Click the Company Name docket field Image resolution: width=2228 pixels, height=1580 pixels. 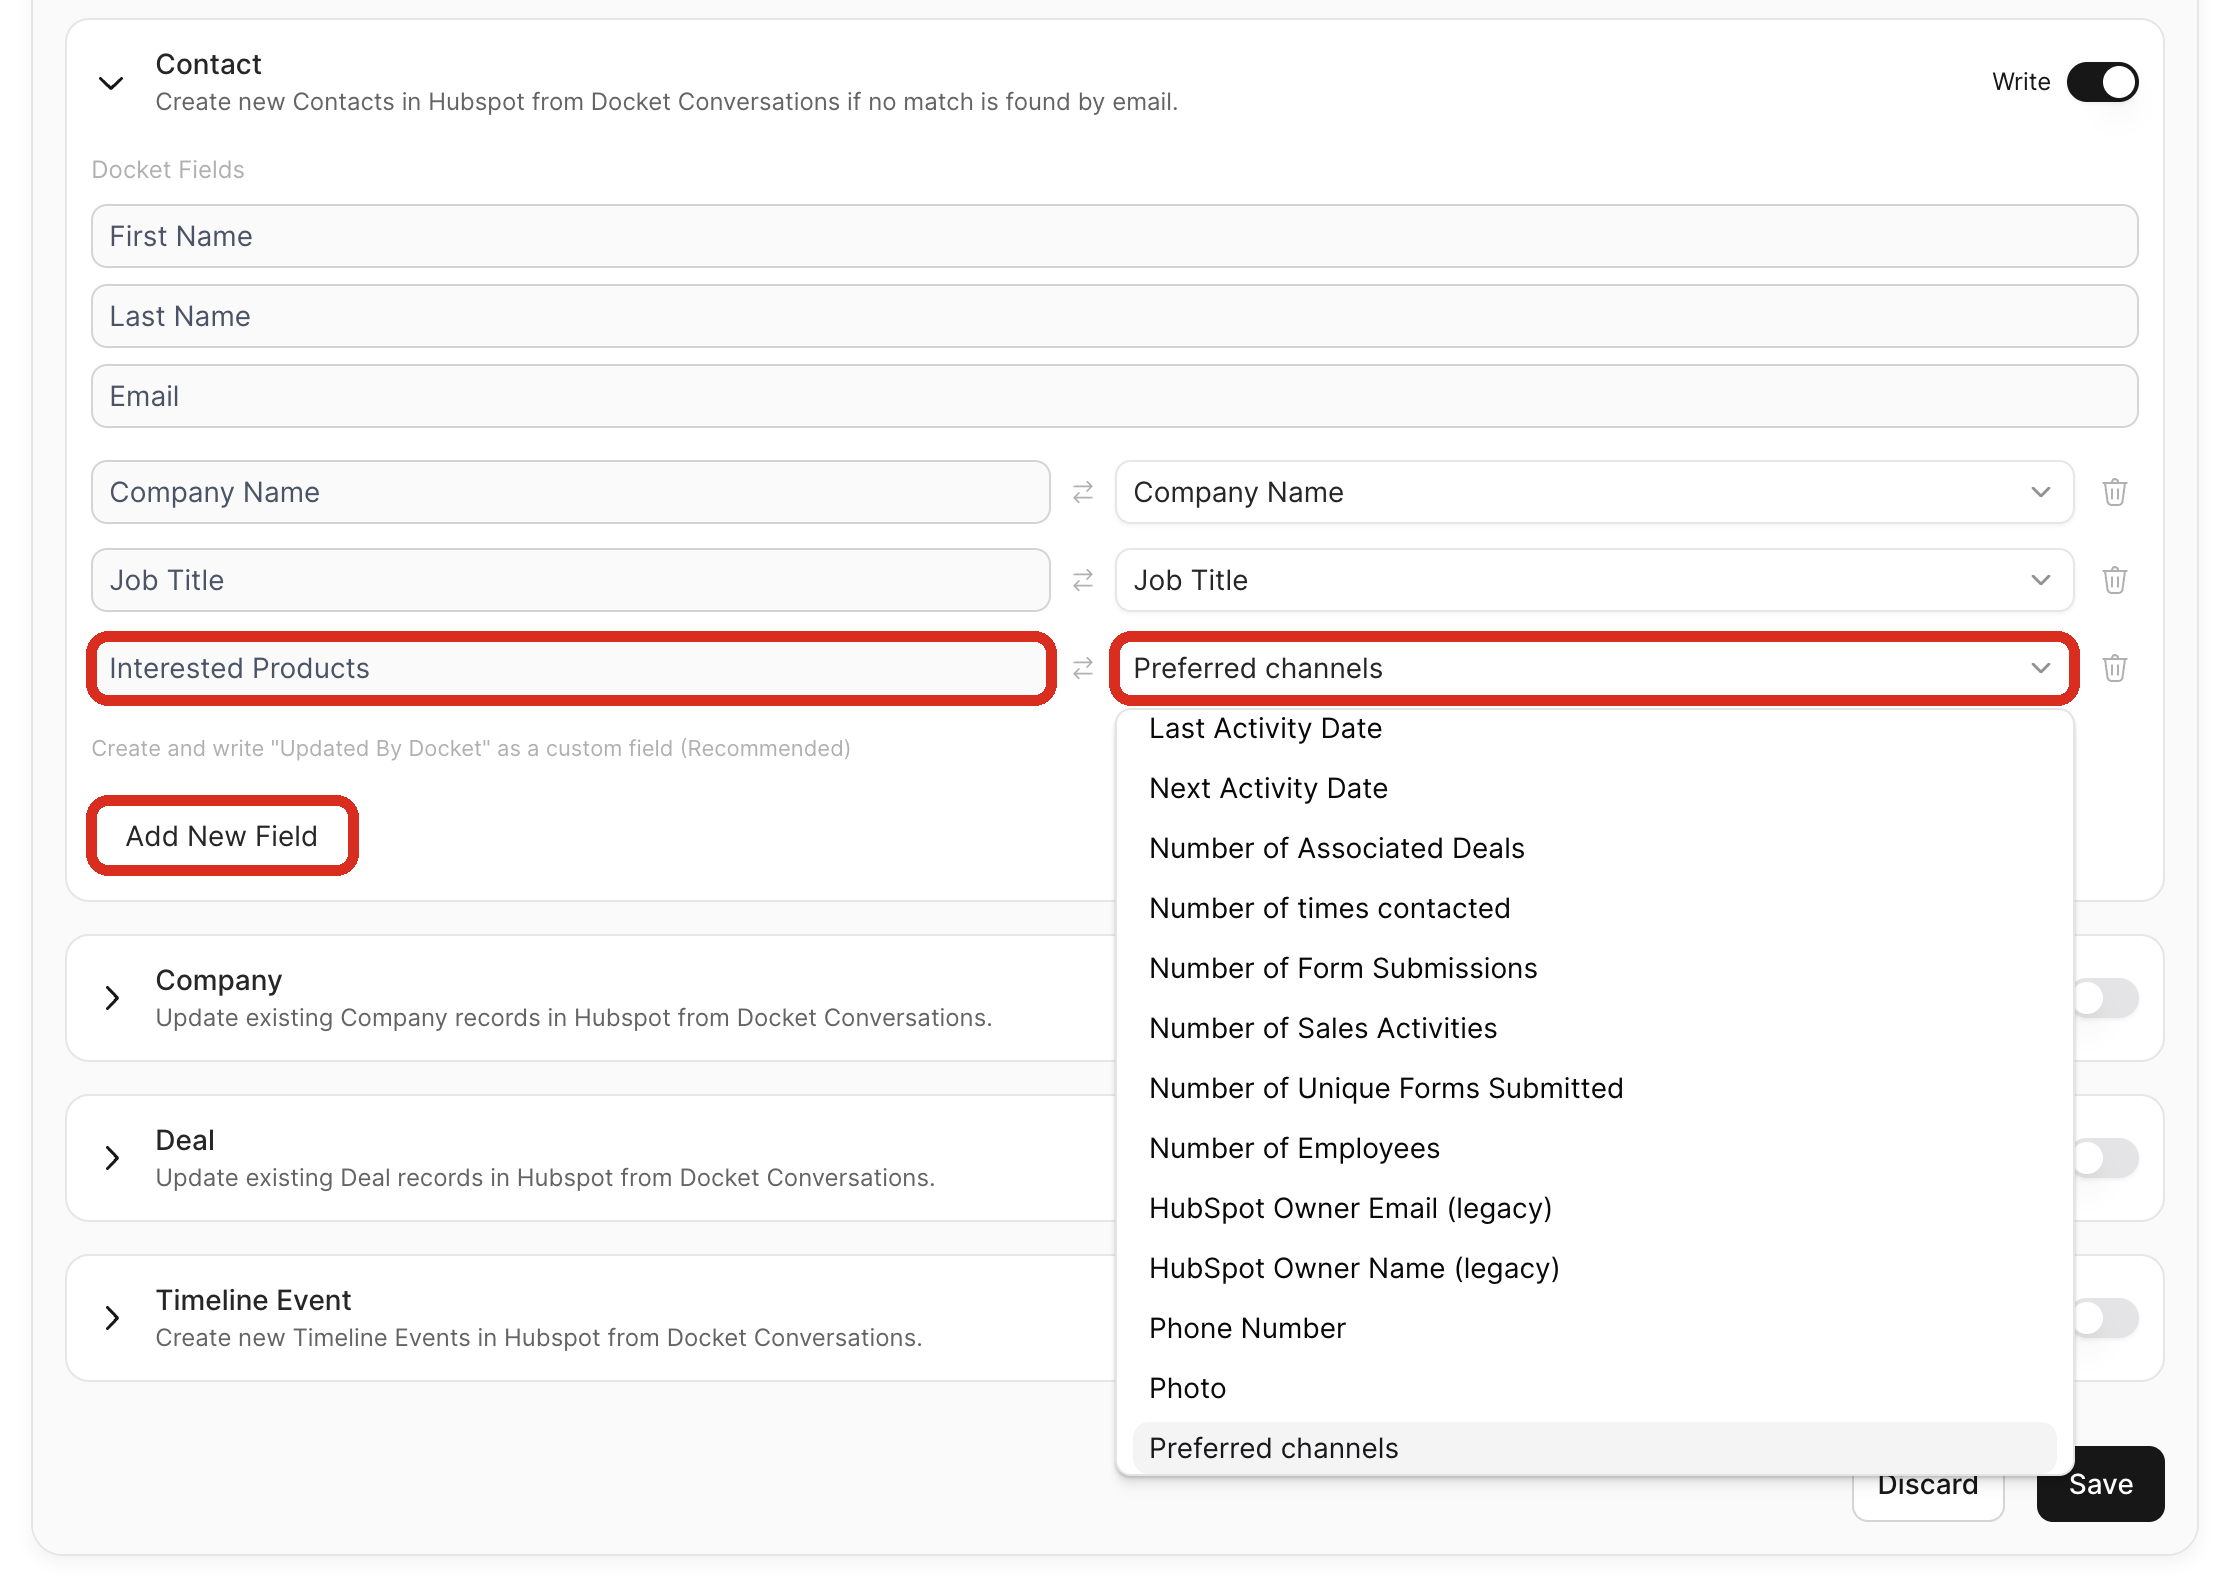(570, 492)
